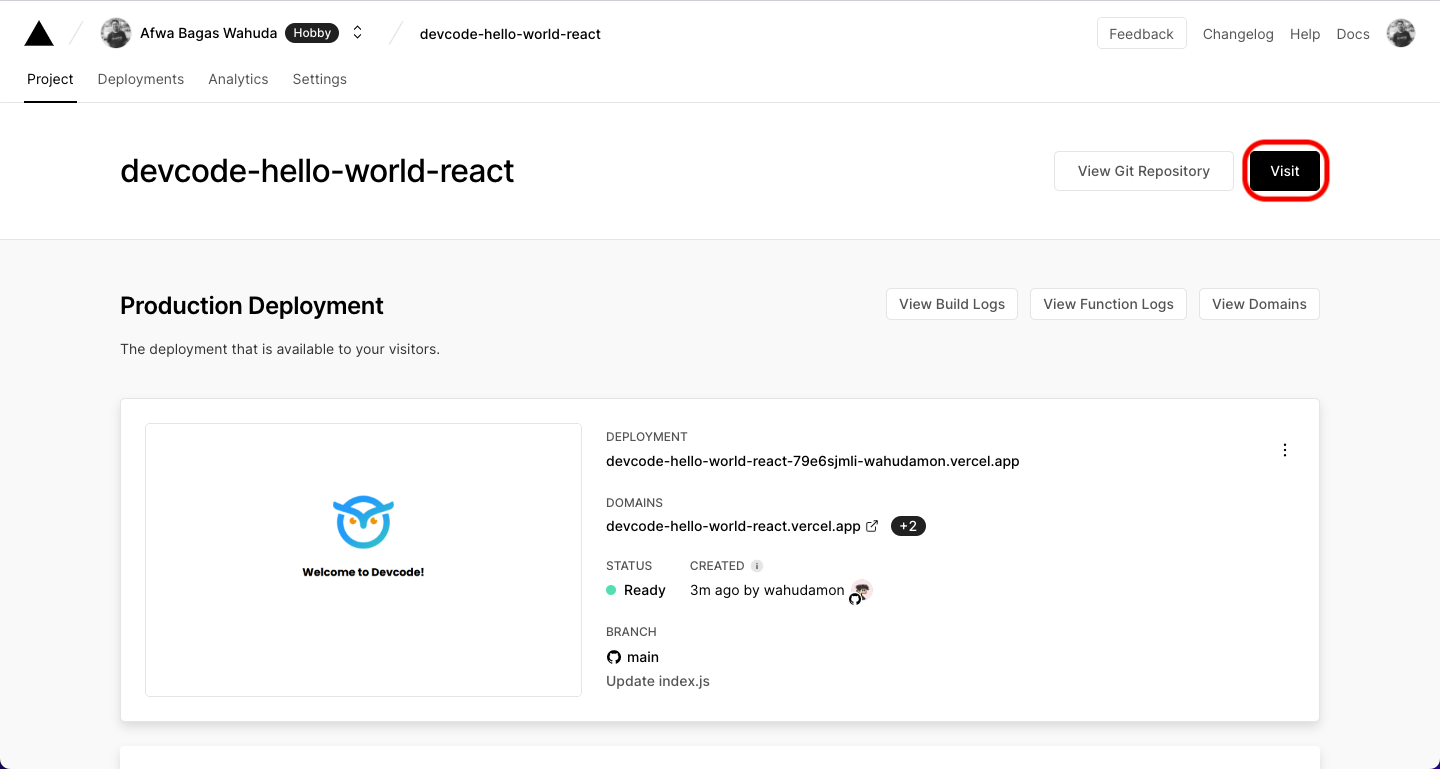Click the wahudamon committer avatar

860,591
